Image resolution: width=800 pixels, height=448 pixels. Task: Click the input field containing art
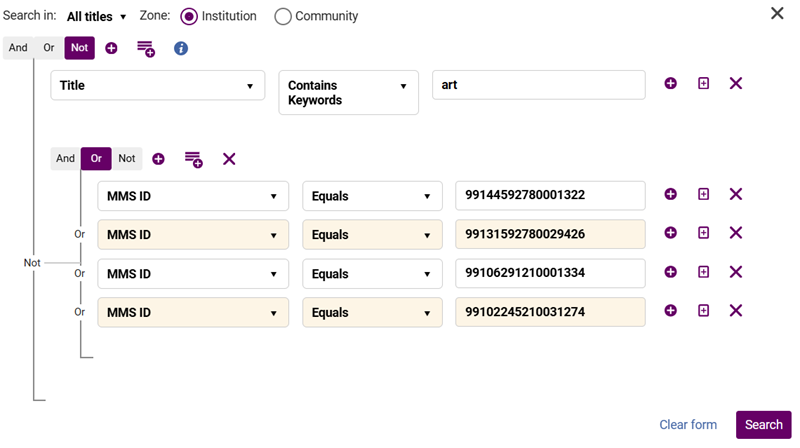pos(539,85)
